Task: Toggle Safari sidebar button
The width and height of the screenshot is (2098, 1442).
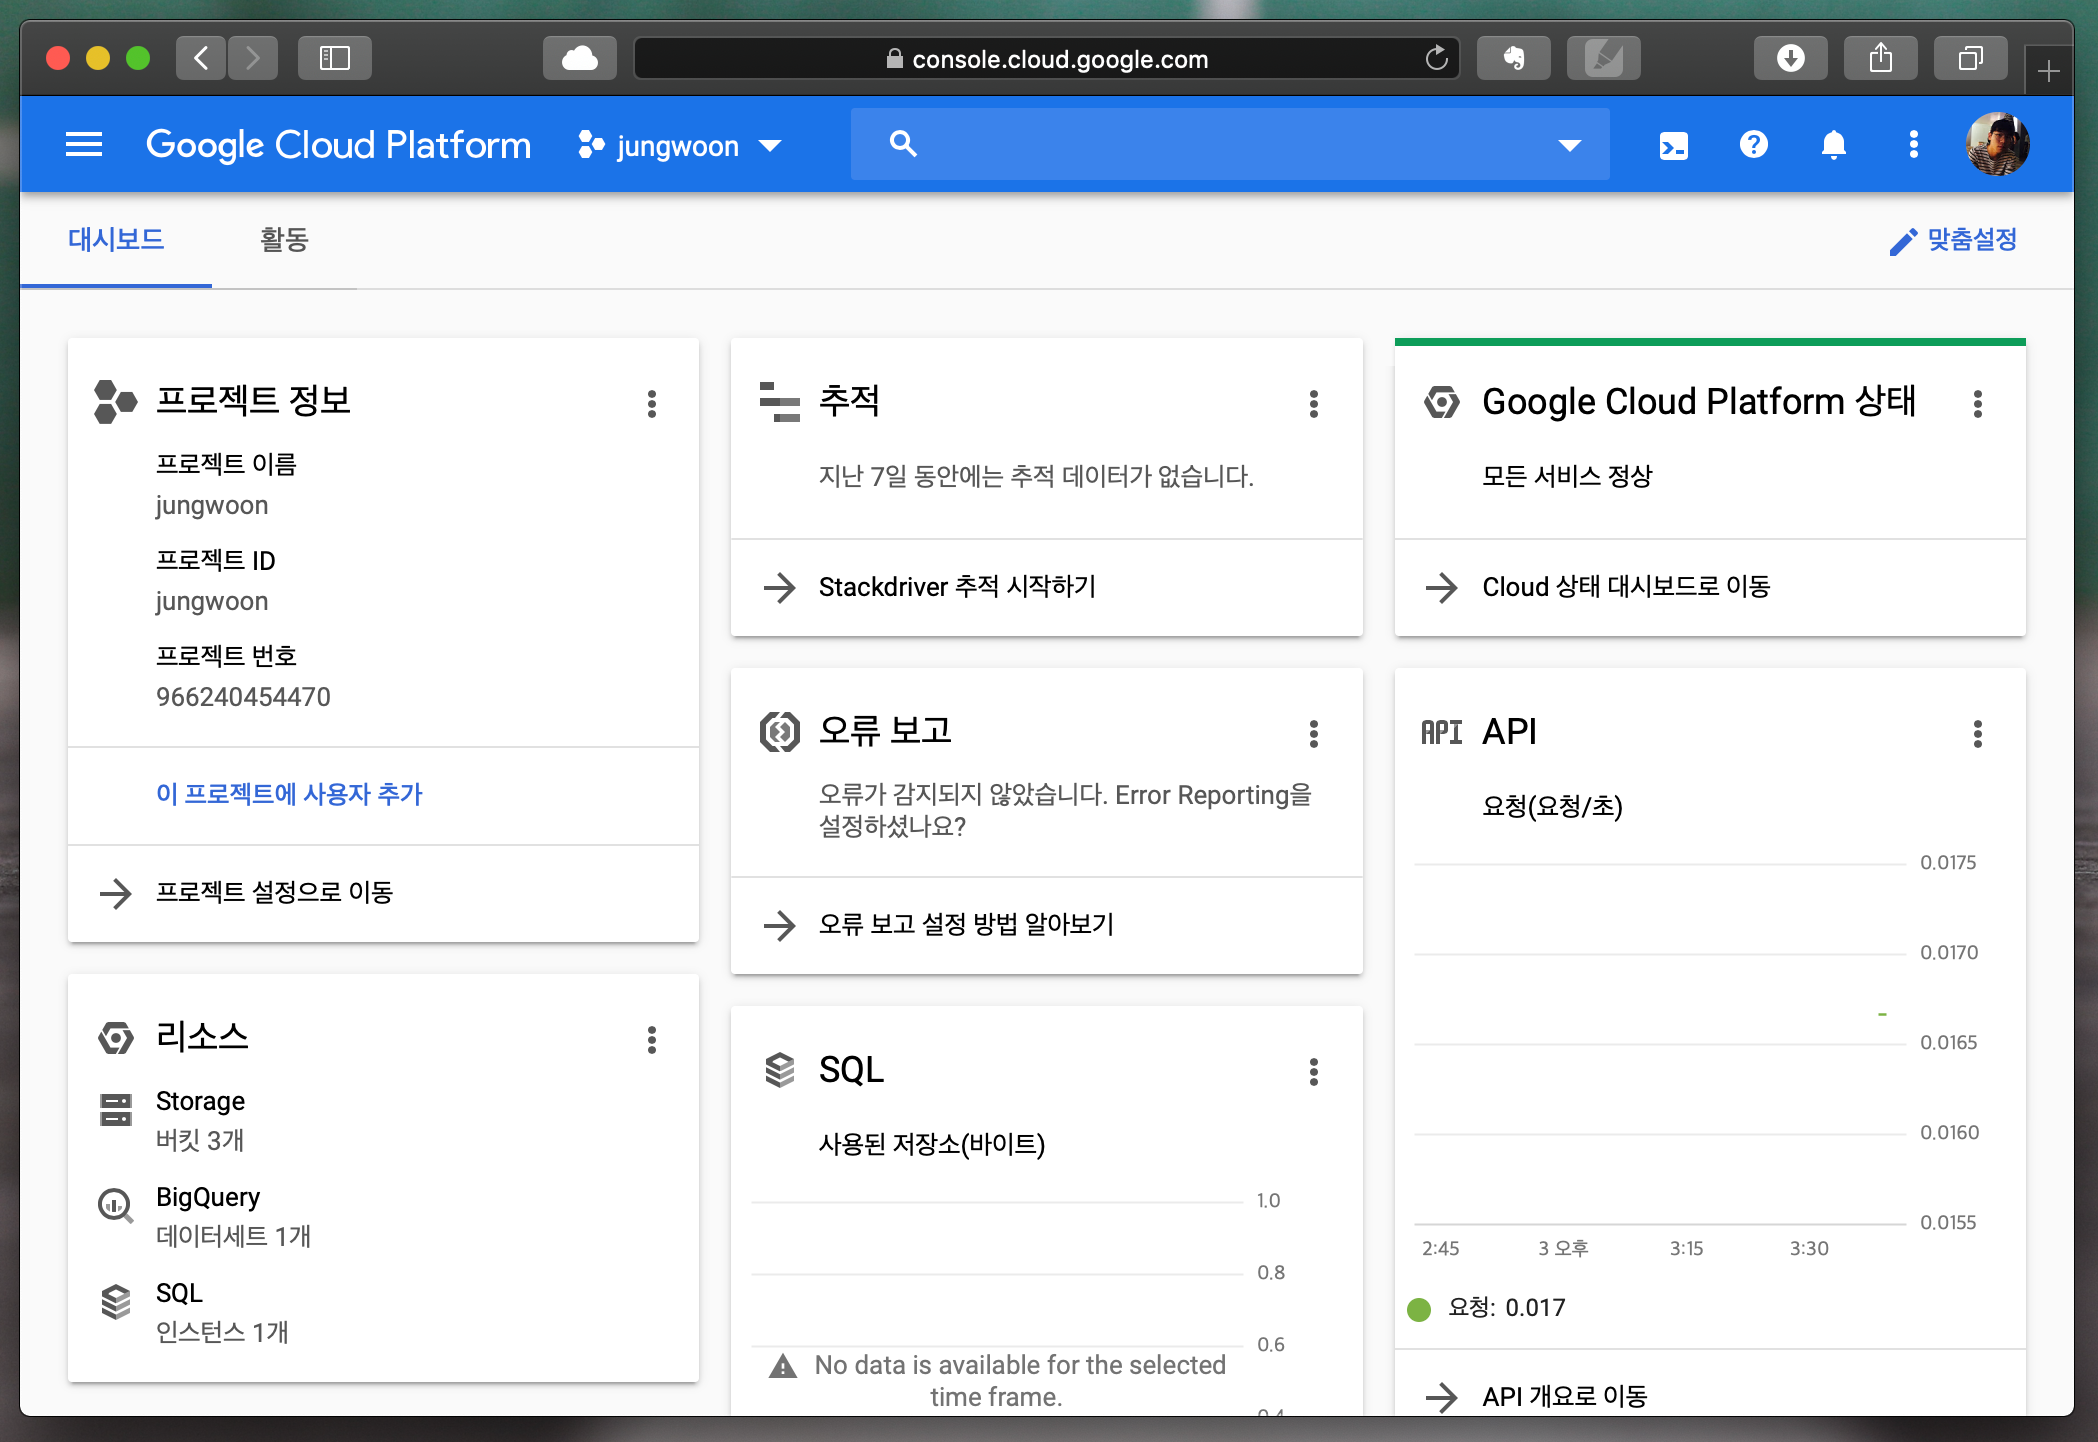Action: click(x=334, y=58)
